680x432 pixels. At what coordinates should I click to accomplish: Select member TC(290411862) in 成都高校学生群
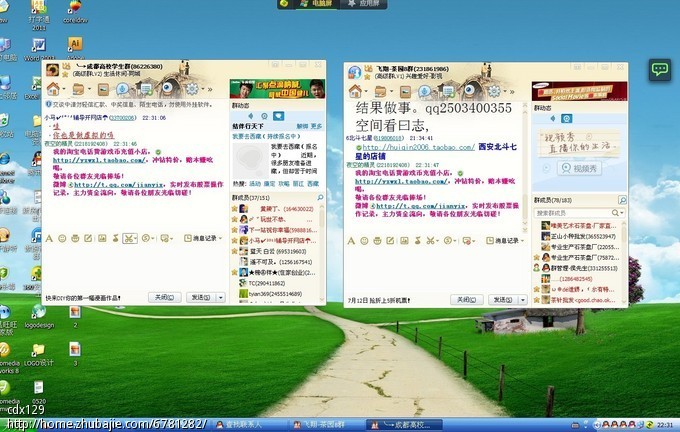(263, 283)
